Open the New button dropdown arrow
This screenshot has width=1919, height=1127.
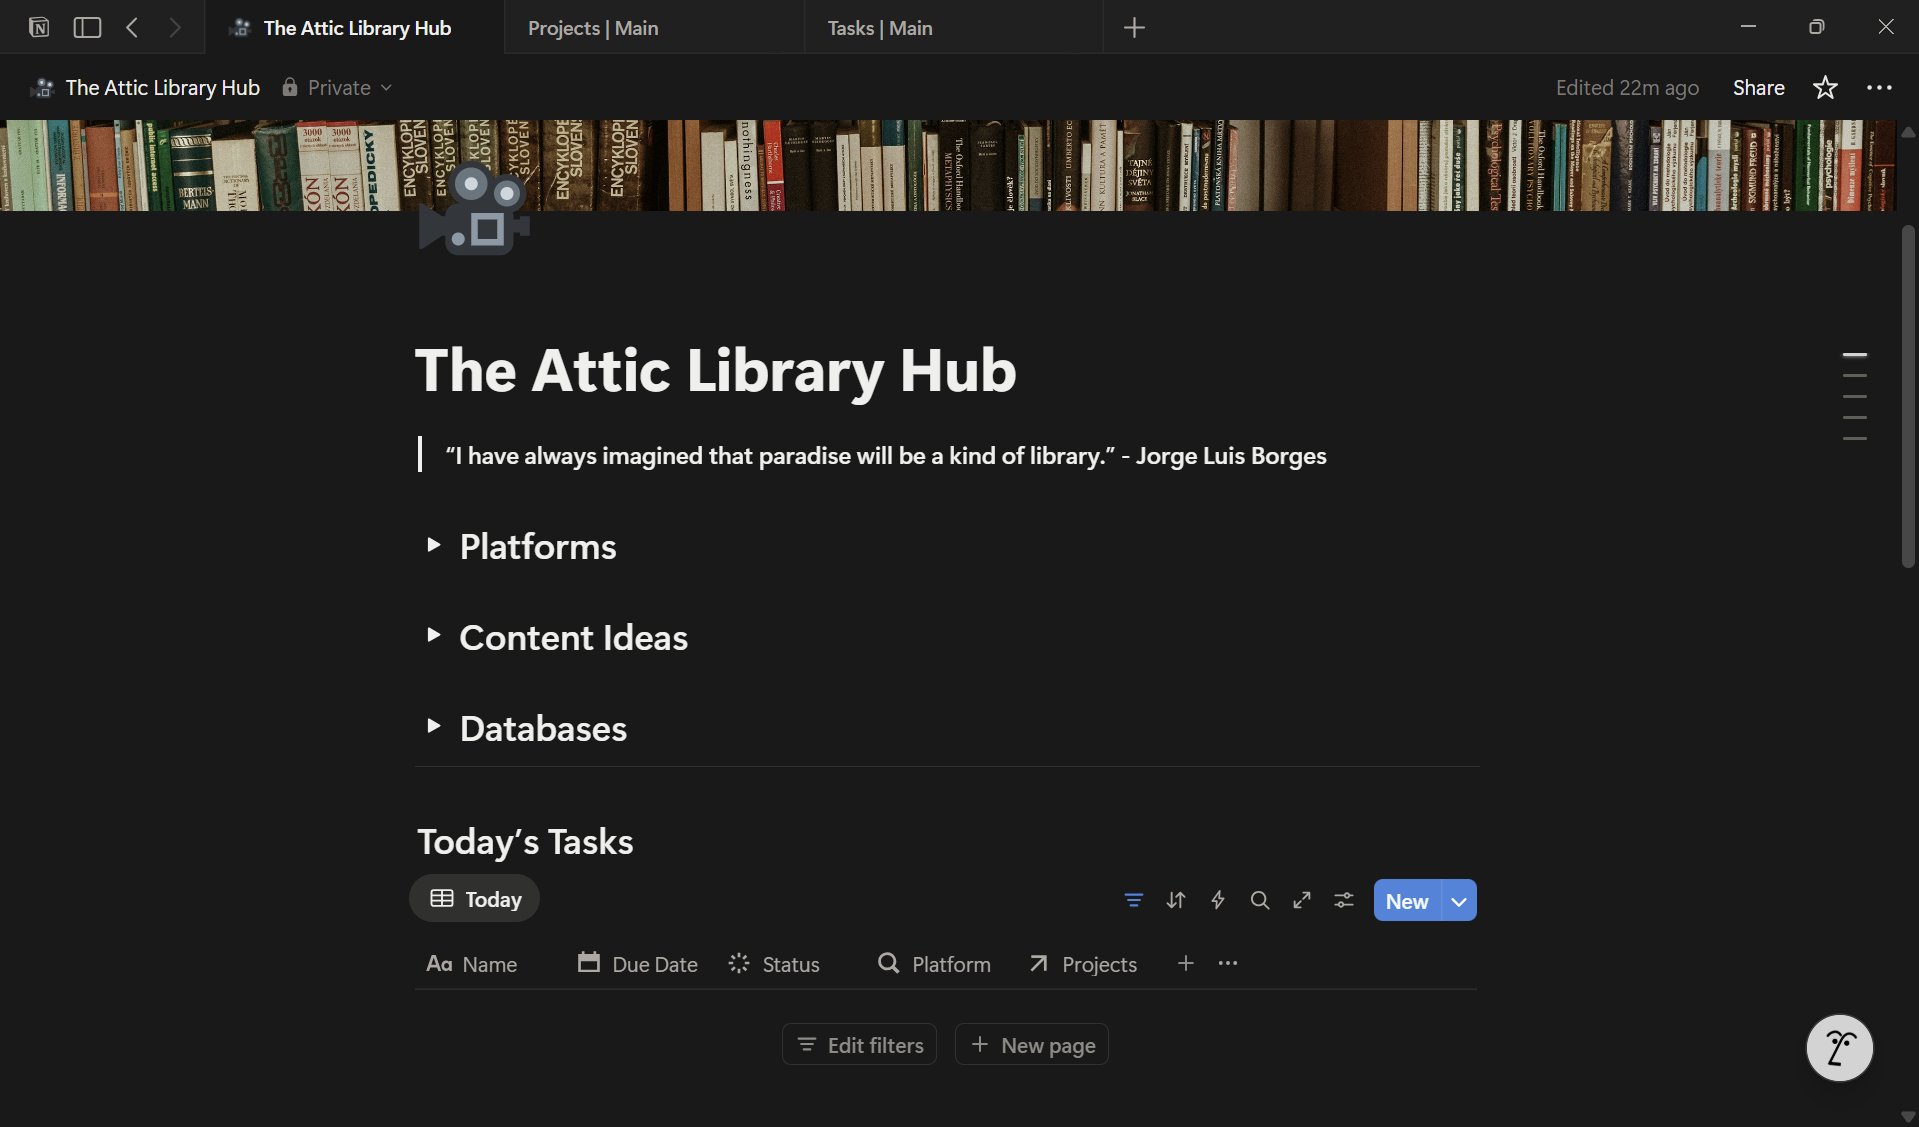(x=1459, y=901)
